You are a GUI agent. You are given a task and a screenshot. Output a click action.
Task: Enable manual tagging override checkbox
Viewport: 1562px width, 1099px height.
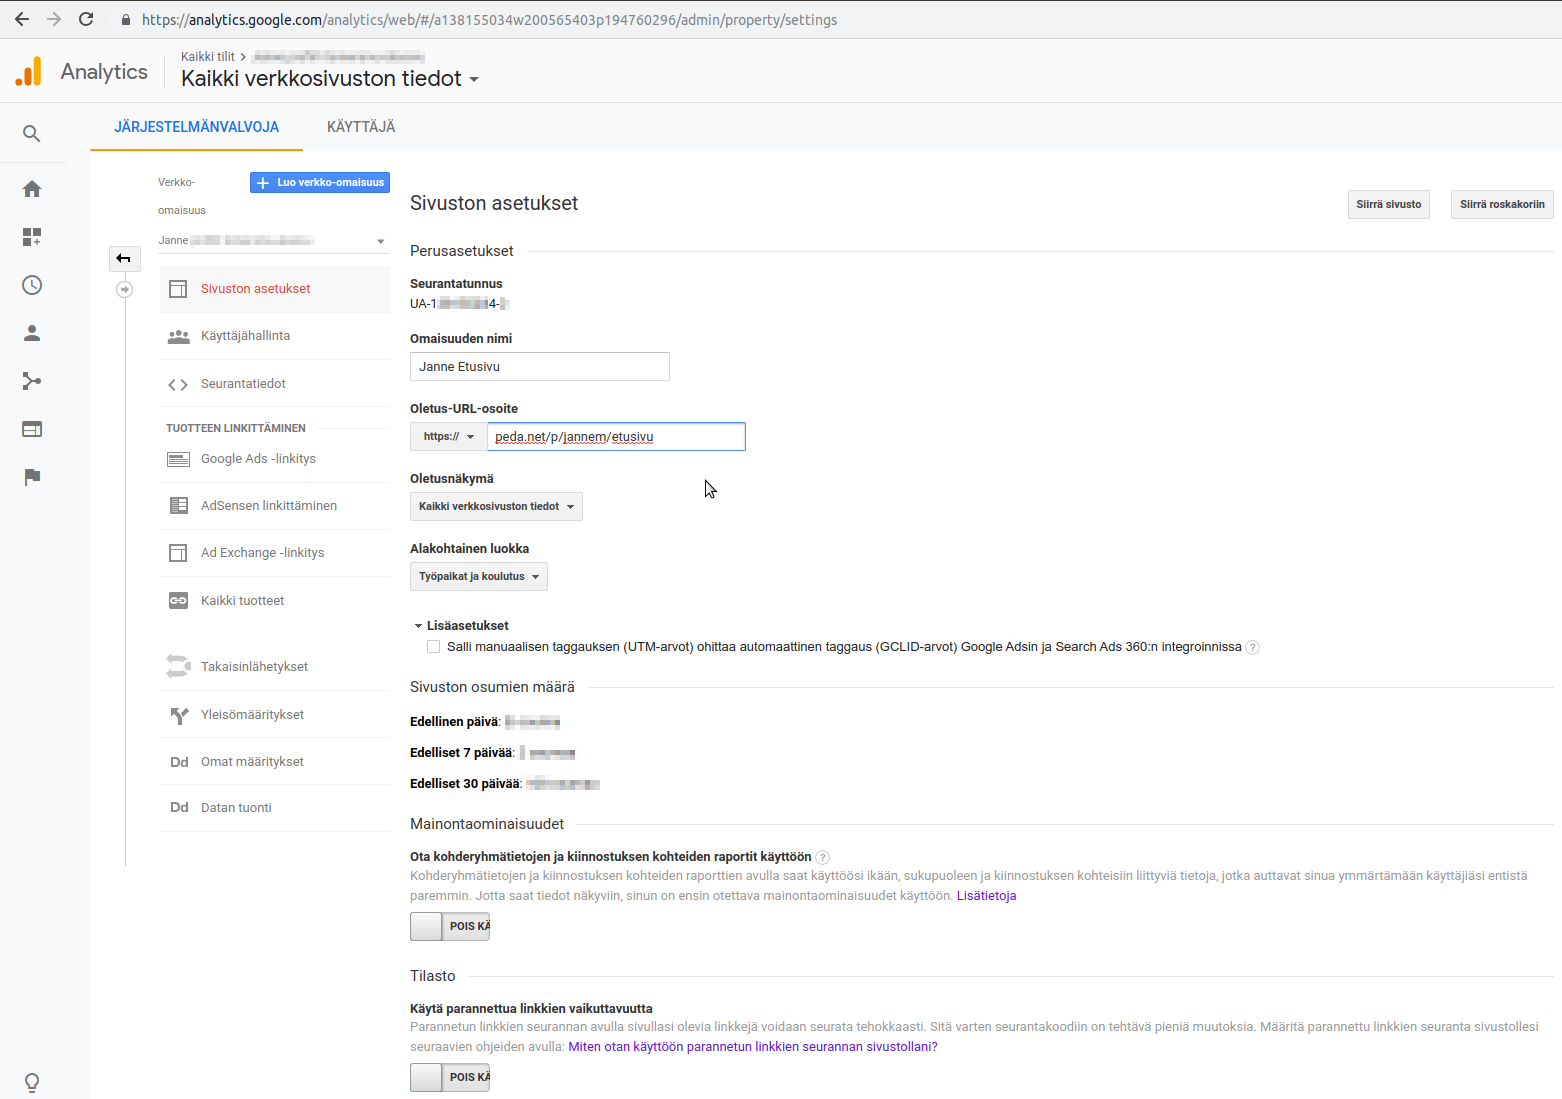tap(433, 647)
